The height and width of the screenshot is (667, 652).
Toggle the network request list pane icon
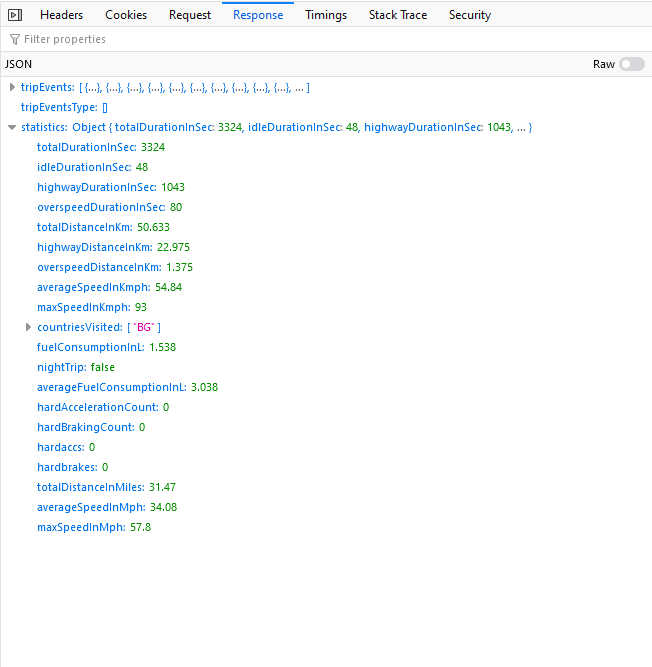click(x=15, y=15)
